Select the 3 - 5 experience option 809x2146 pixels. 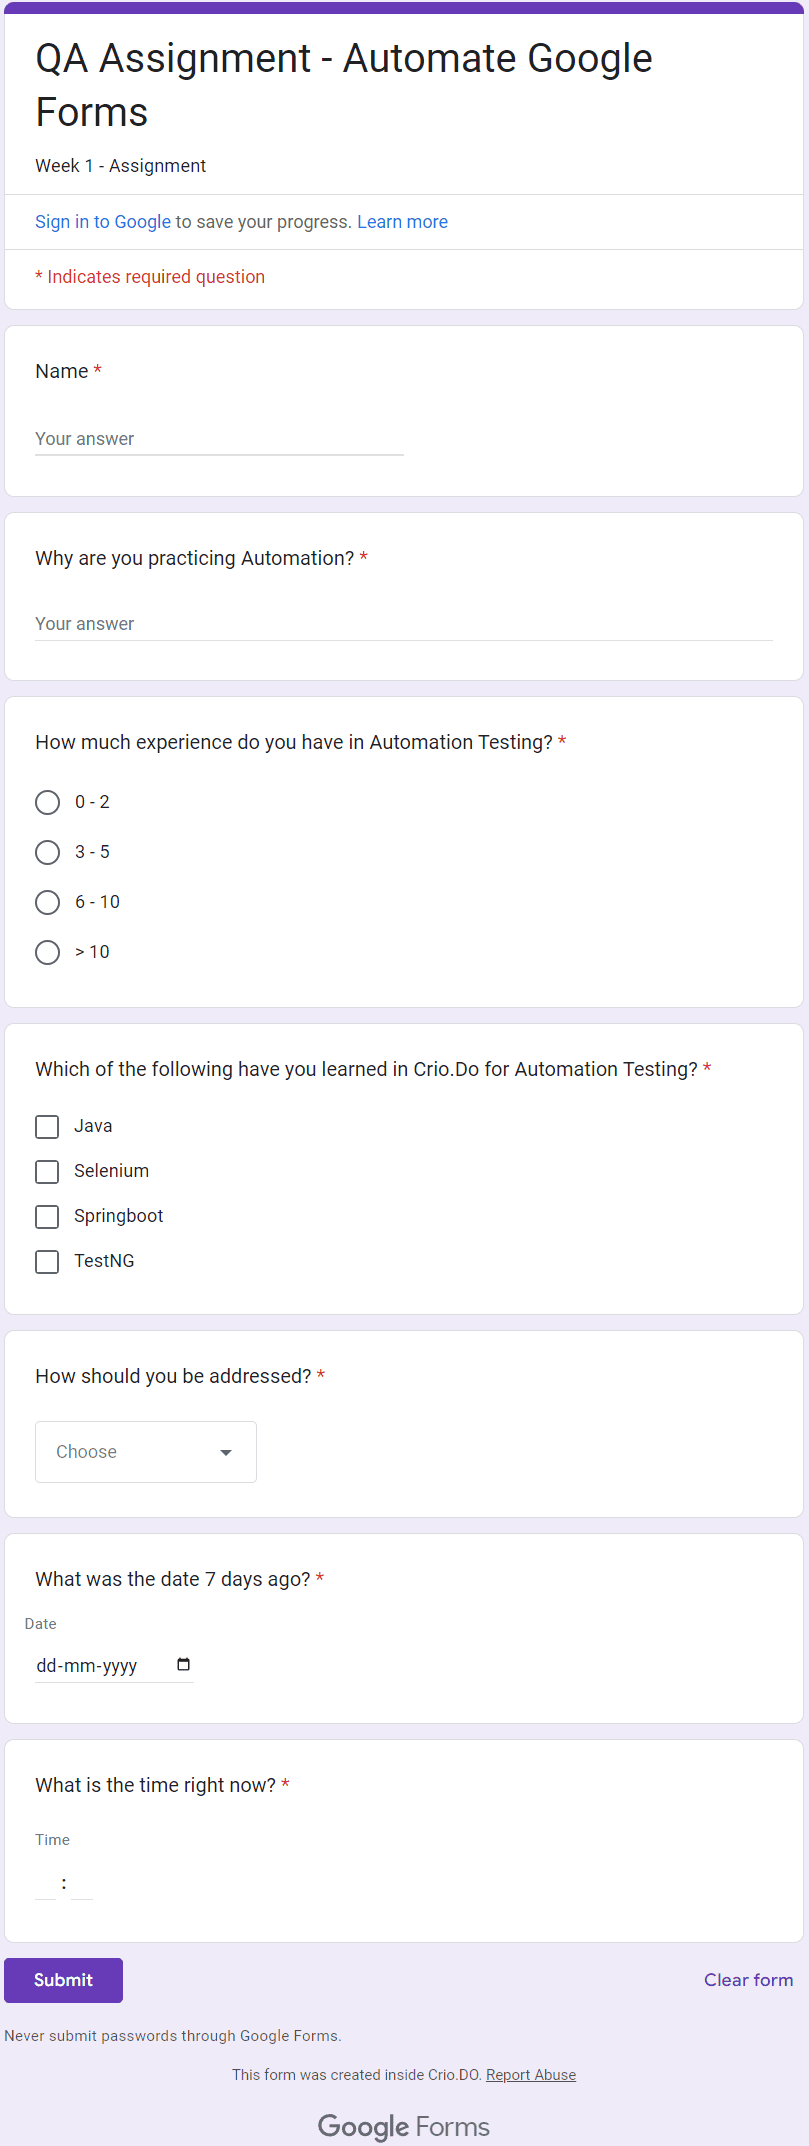pyautogui.click(x=47, y=852)
